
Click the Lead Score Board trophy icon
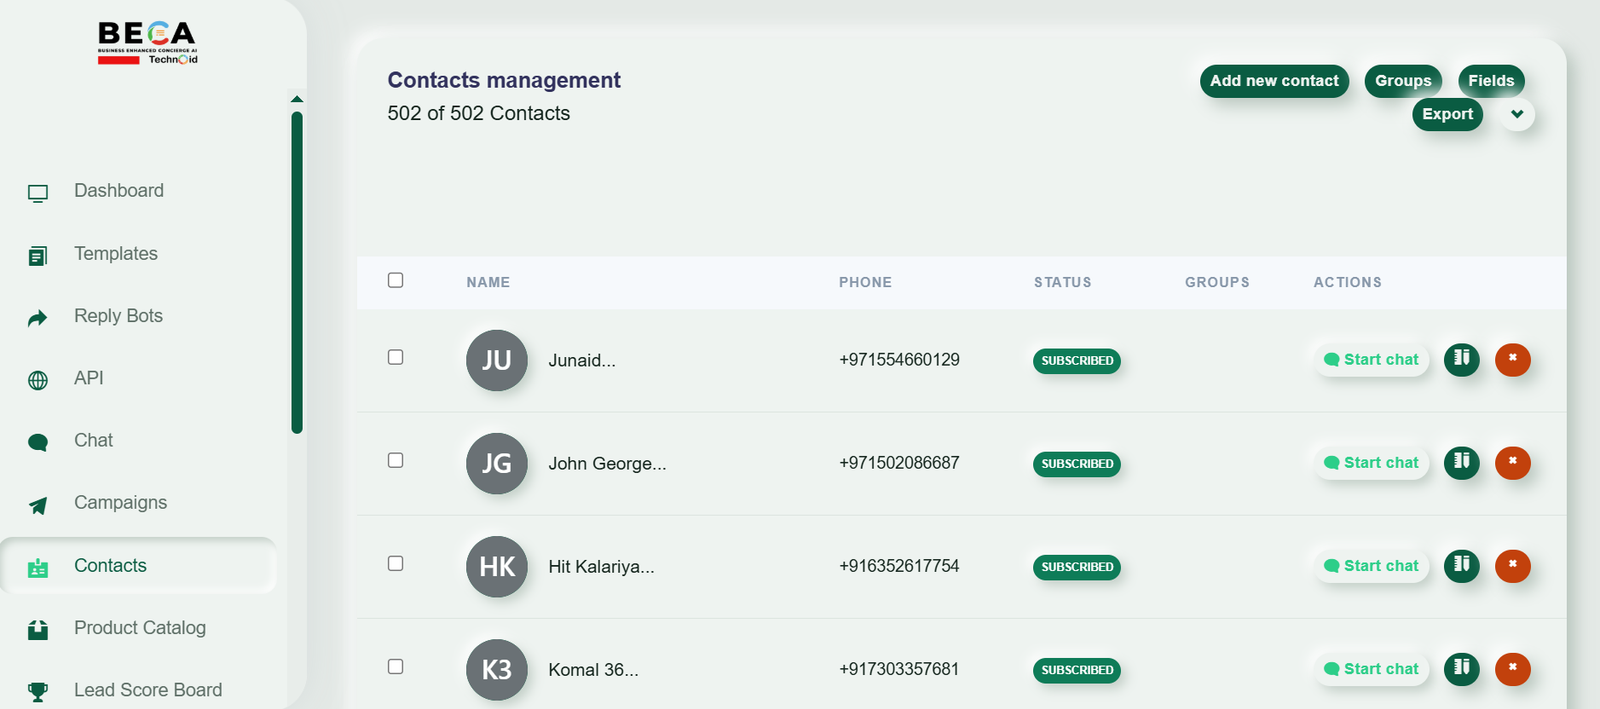point(38,691)
